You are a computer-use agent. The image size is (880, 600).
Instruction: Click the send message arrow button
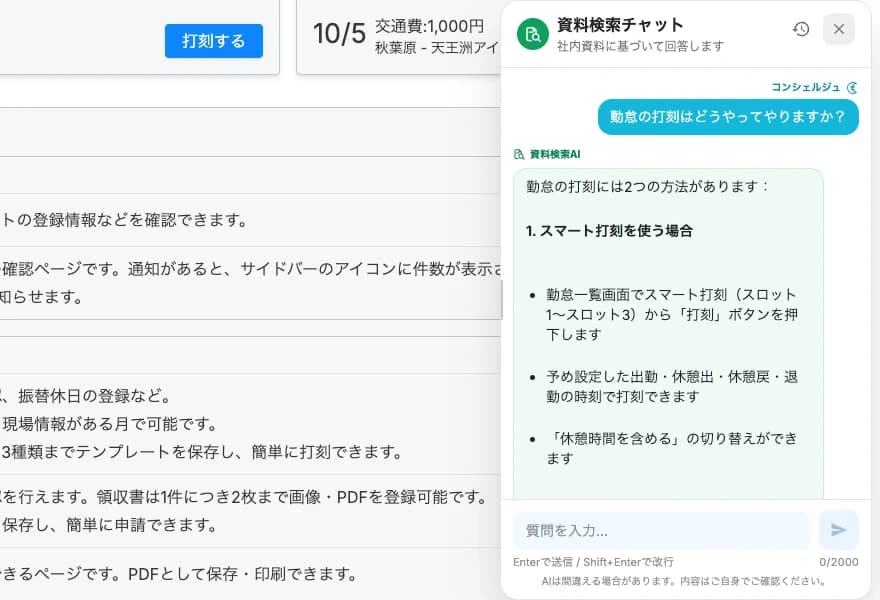point(838,530)
